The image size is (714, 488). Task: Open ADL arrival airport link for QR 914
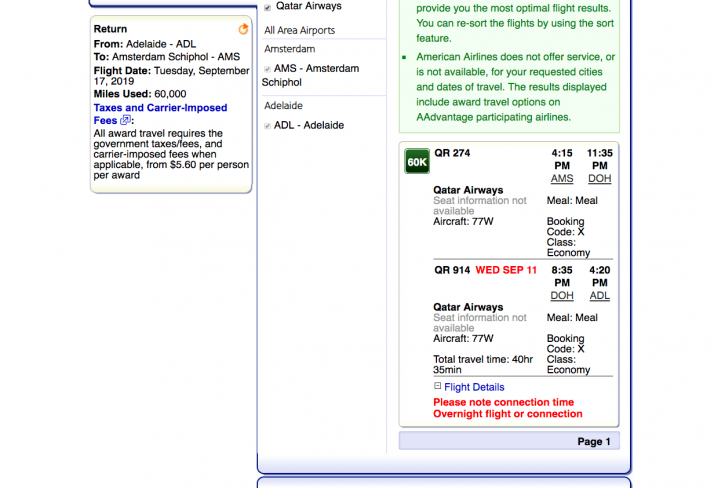[599, 295]
